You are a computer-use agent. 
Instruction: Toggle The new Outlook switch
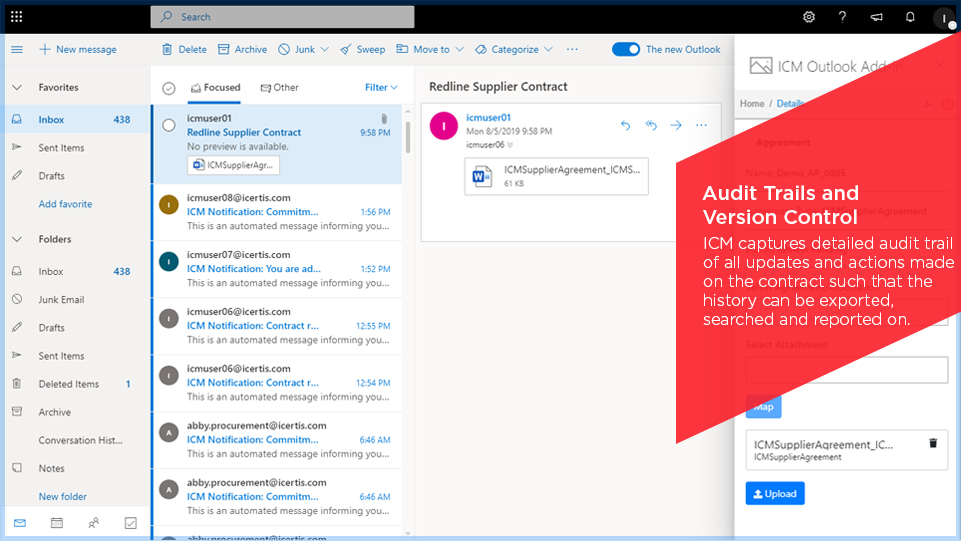(626, 50)
